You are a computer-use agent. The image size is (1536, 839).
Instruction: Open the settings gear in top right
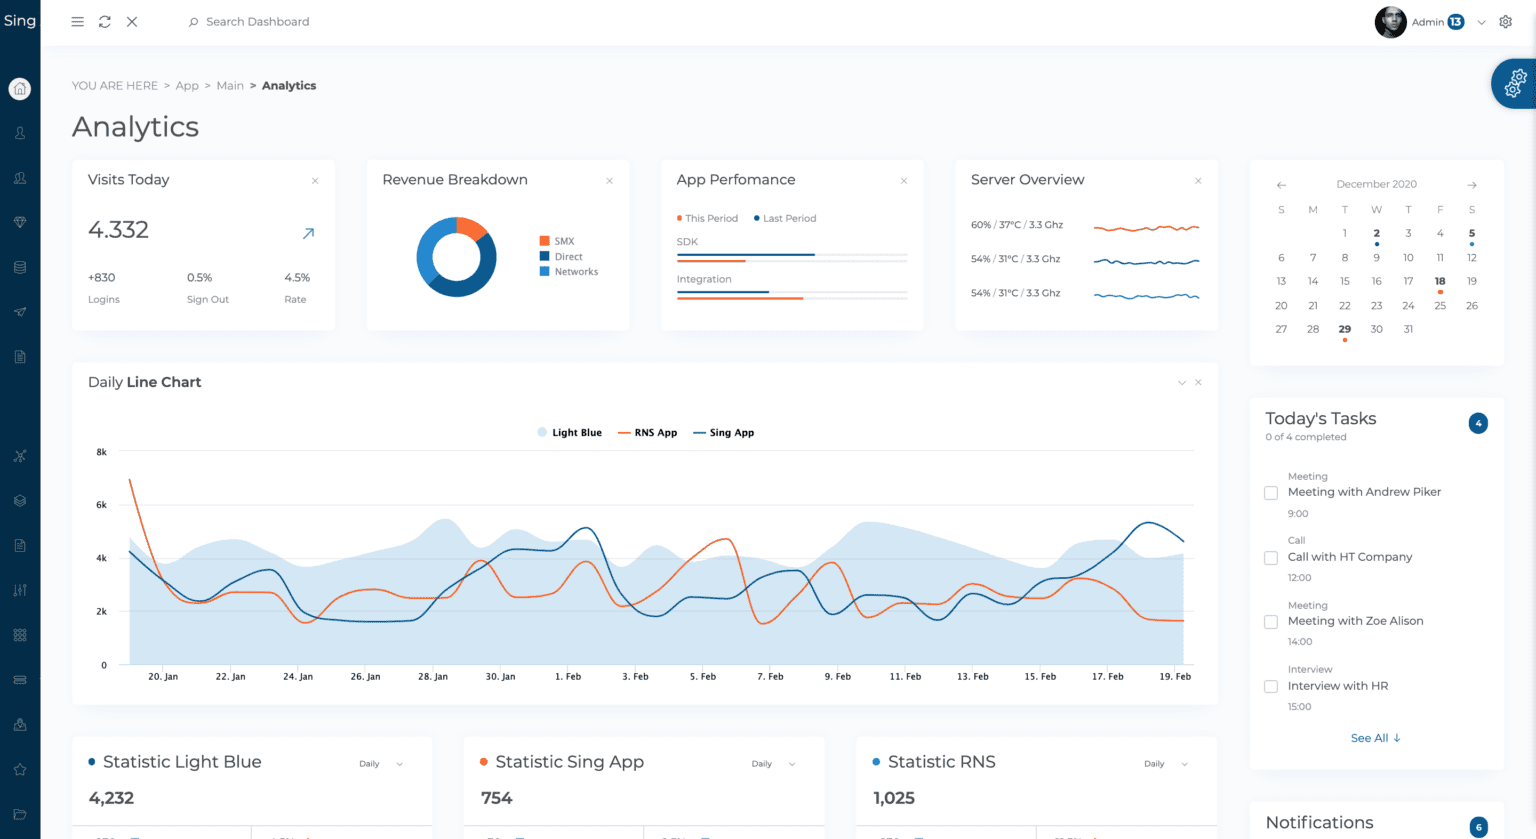point(1505,22)
